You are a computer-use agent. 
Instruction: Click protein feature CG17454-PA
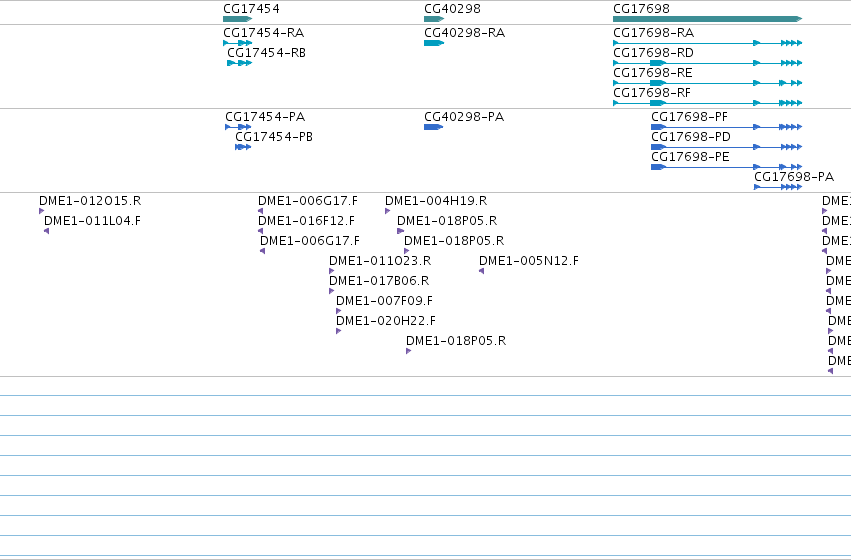238,127
